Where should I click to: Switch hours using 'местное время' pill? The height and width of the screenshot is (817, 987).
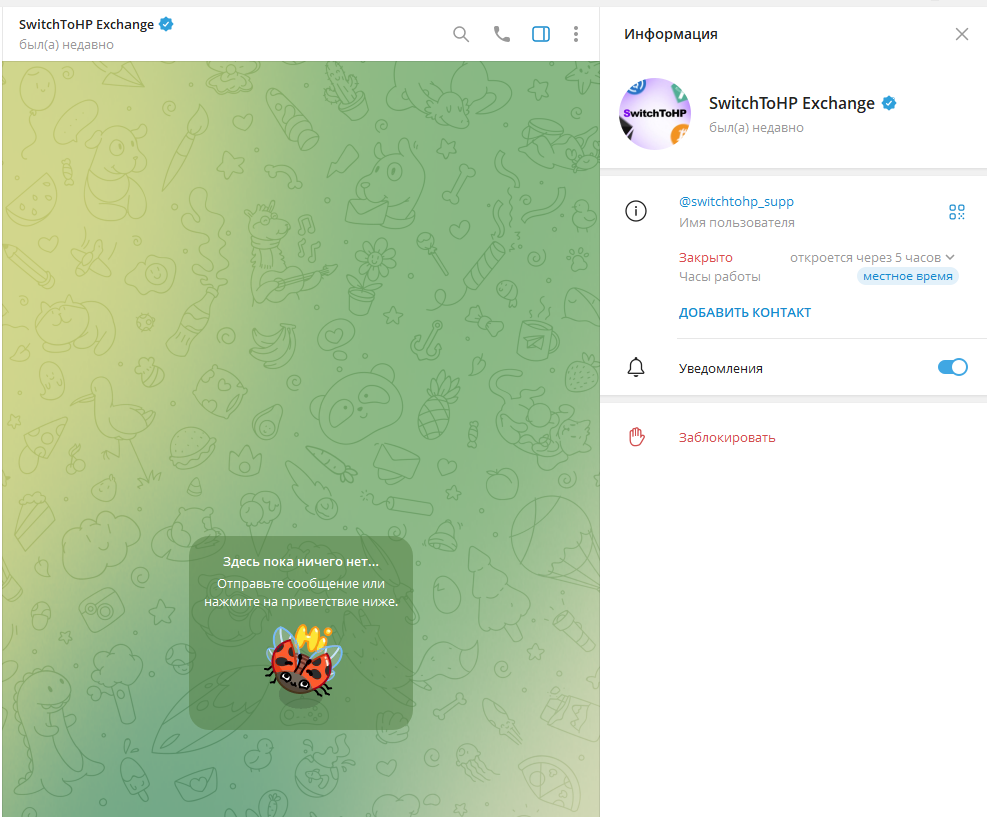(x=907, y=276)
